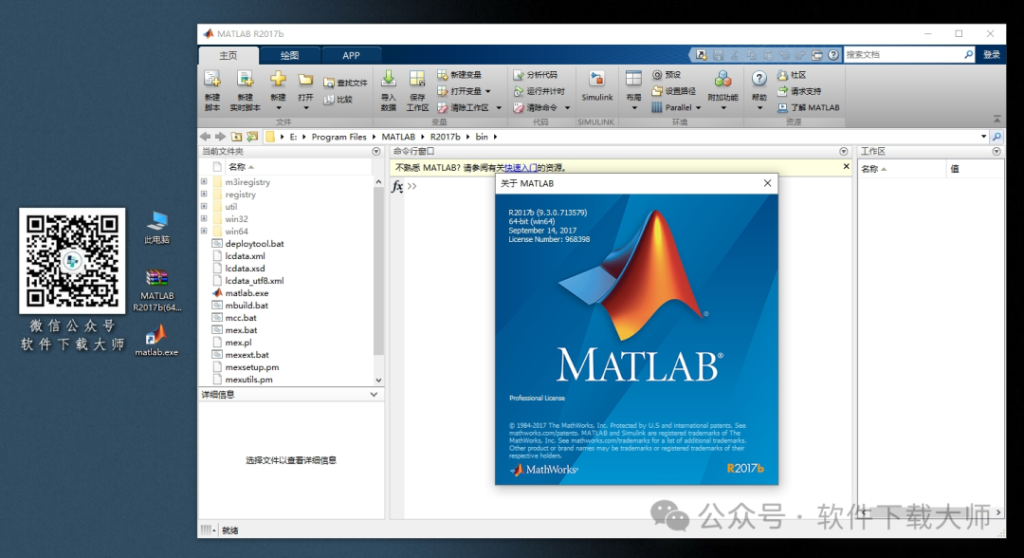The height and width of the screenshot is (558, 1024).
Task: Click the 附加功能 cubes icon
Action: point(723,80)
